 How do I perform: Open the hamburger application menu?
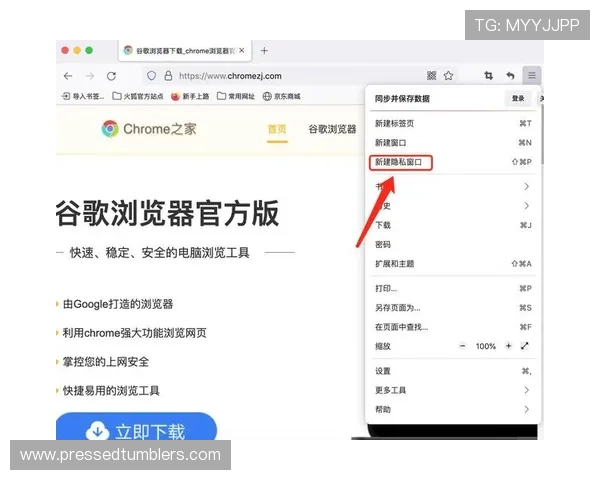click(532, 76)
